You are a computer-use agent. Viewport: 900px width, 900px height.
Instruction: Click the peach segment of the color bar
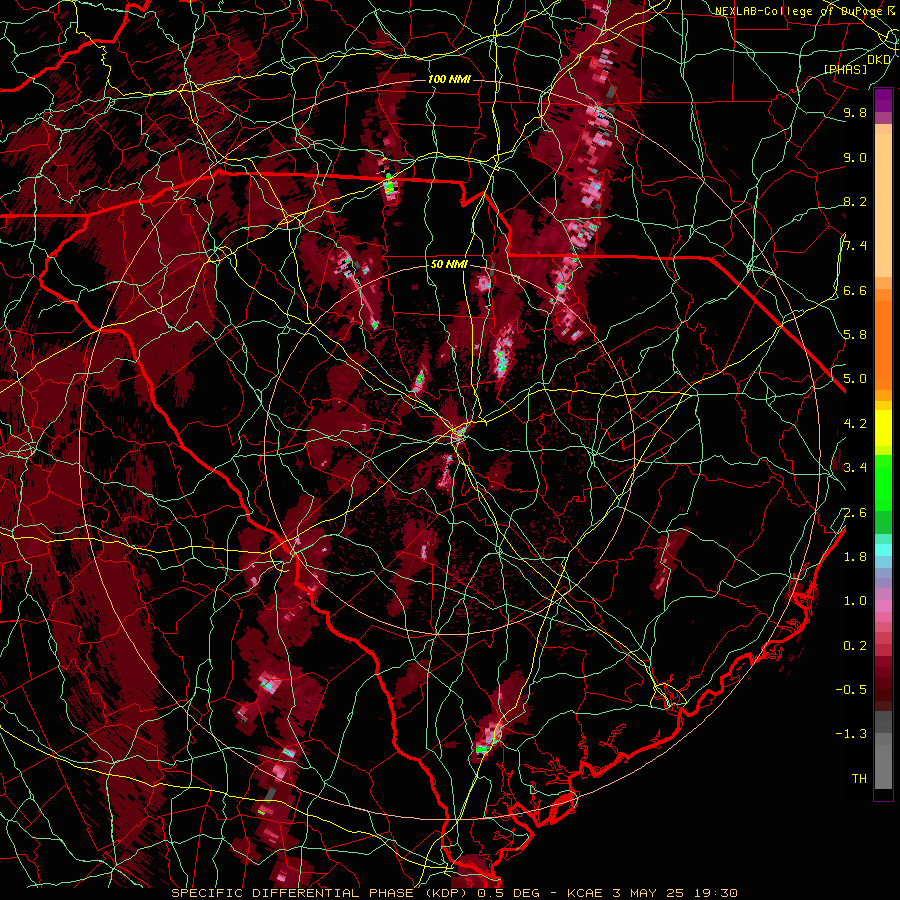coord(883,207)
